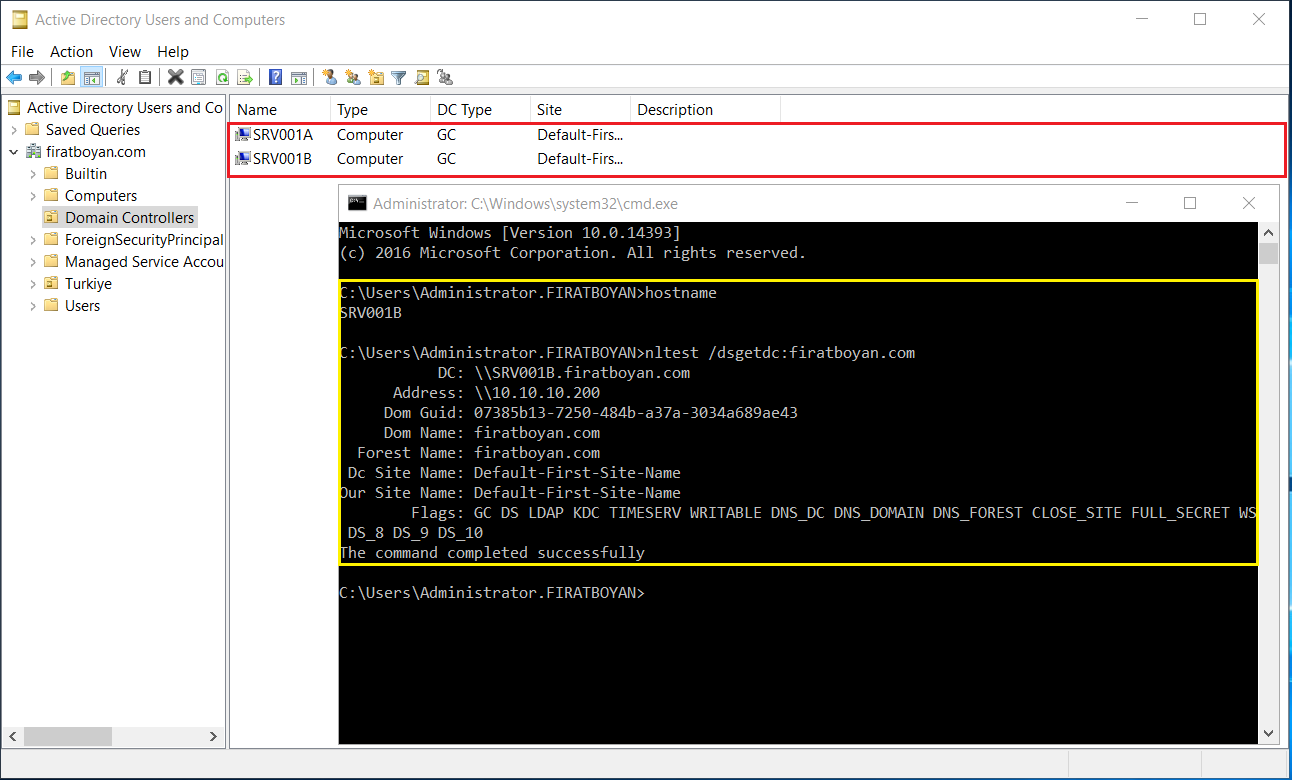The image size is (1292, 780).
Task: Expand the ForeignSecurityPrincipals container
Action: coord(33,240)
